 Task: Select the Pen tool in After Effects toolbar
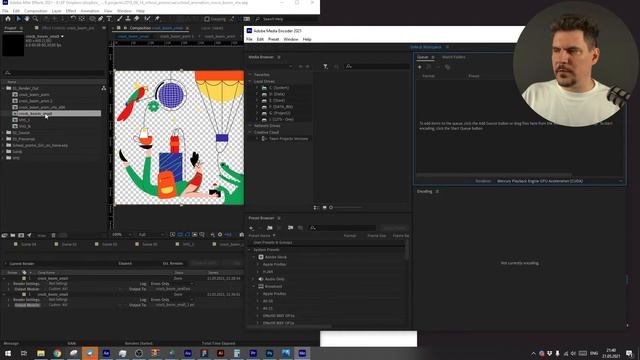click(100, 19)
